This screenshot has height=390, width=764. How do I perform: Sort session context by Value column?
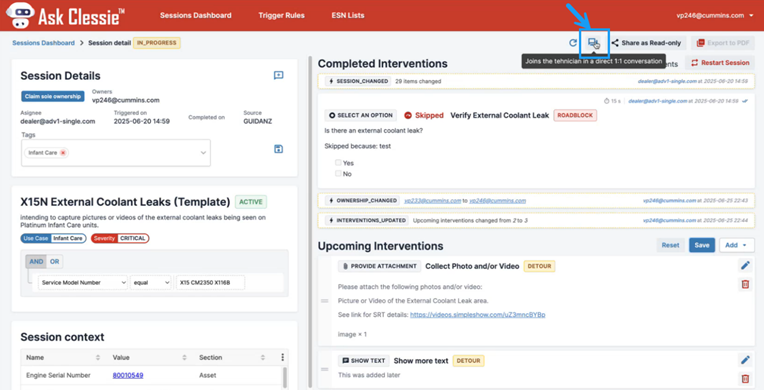[x=185, y=357]
